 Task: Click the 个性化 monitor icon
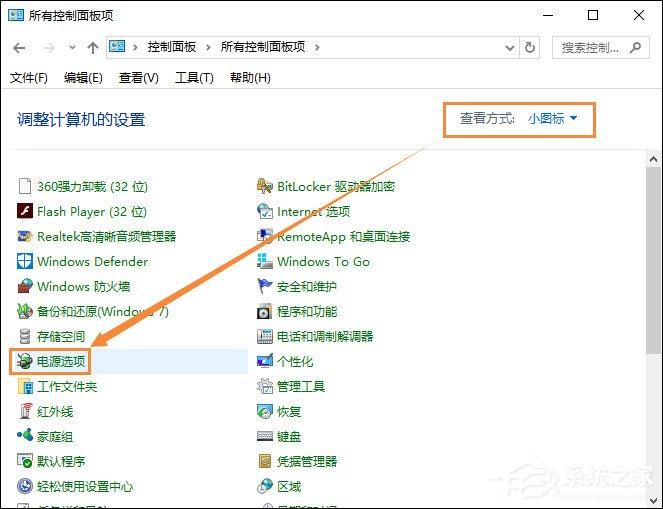(x=265, y=361)
